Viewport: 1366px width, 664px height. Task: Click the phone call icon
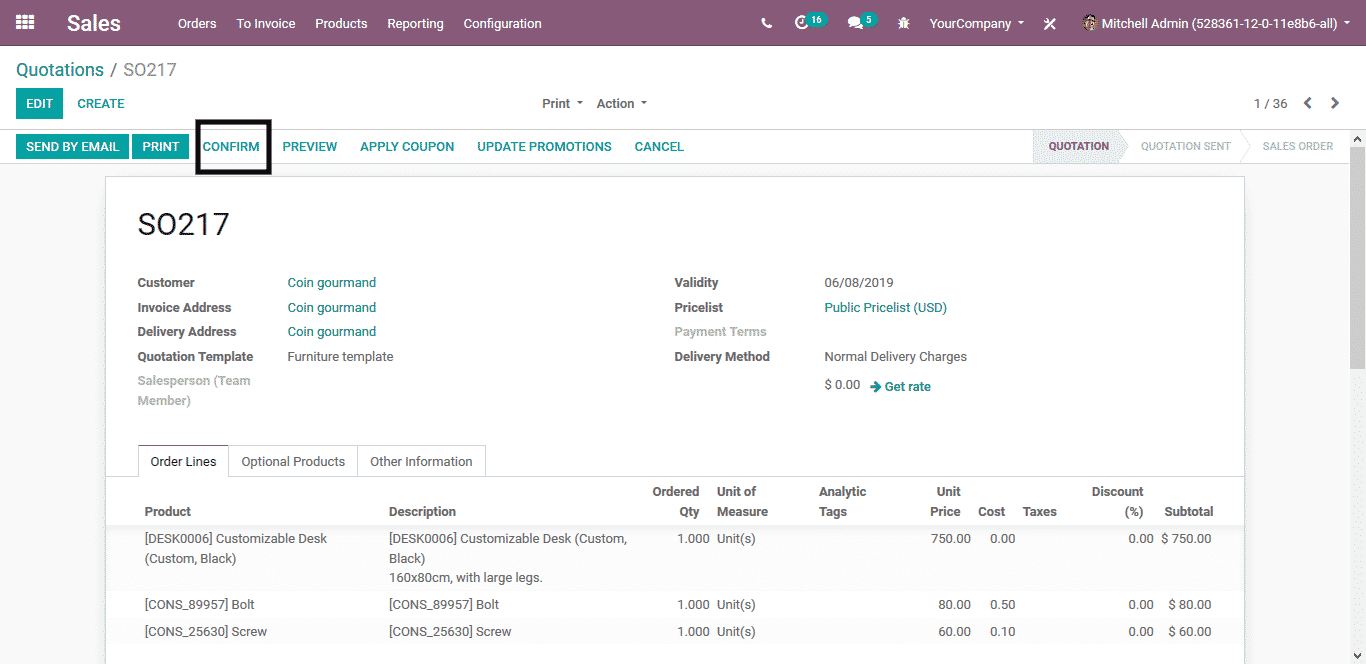766,23
